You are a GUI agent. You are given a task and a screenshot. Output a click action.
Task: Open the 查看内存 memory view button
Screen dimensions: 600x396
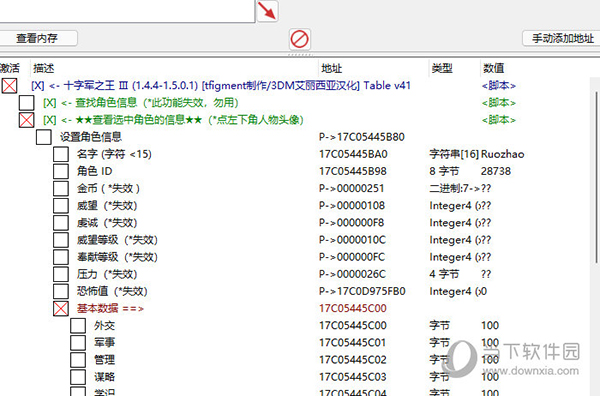[x=37, y=38]
